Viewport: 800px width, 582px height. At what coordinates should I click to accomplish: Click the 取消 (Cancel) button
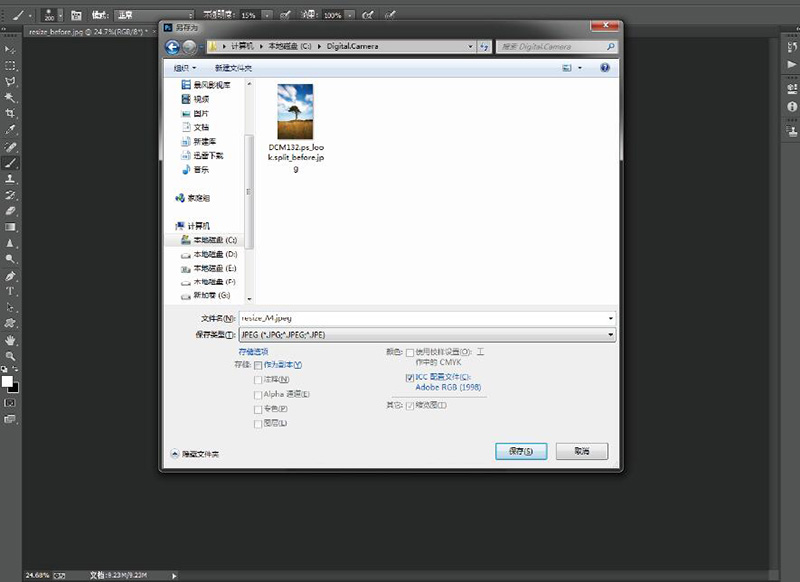pyautogui.click(x=581, y=451)
